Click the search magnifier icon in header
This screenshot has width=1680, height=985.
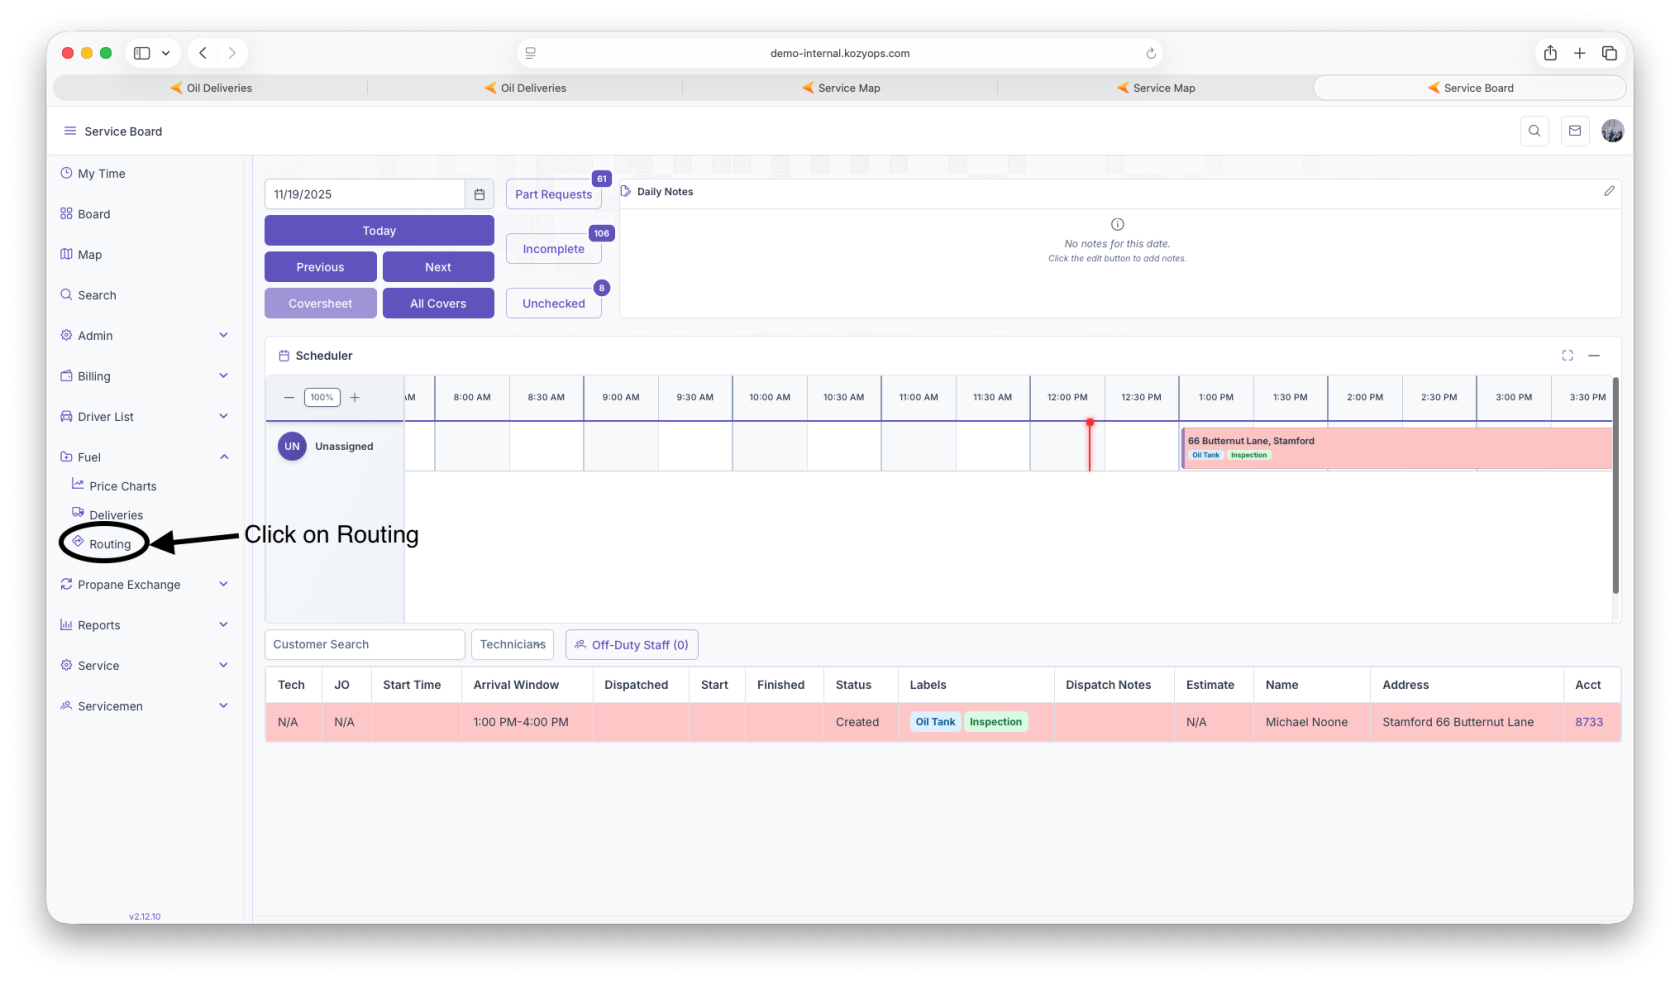(x=1534, y=131)
